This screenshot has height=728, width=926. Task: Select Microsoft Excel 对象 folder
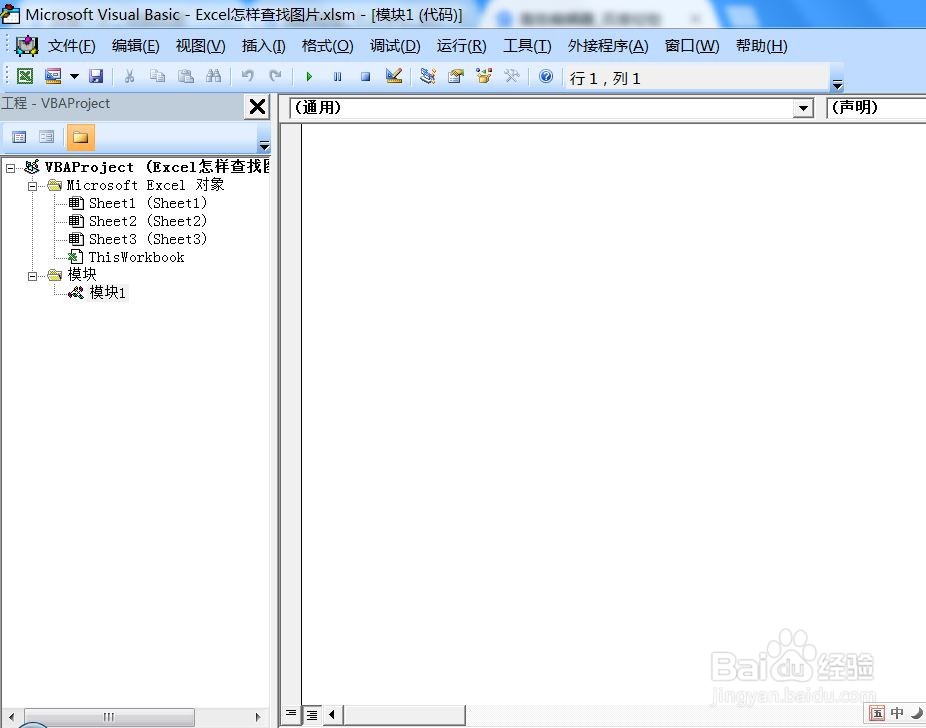[x=145, y=185]
